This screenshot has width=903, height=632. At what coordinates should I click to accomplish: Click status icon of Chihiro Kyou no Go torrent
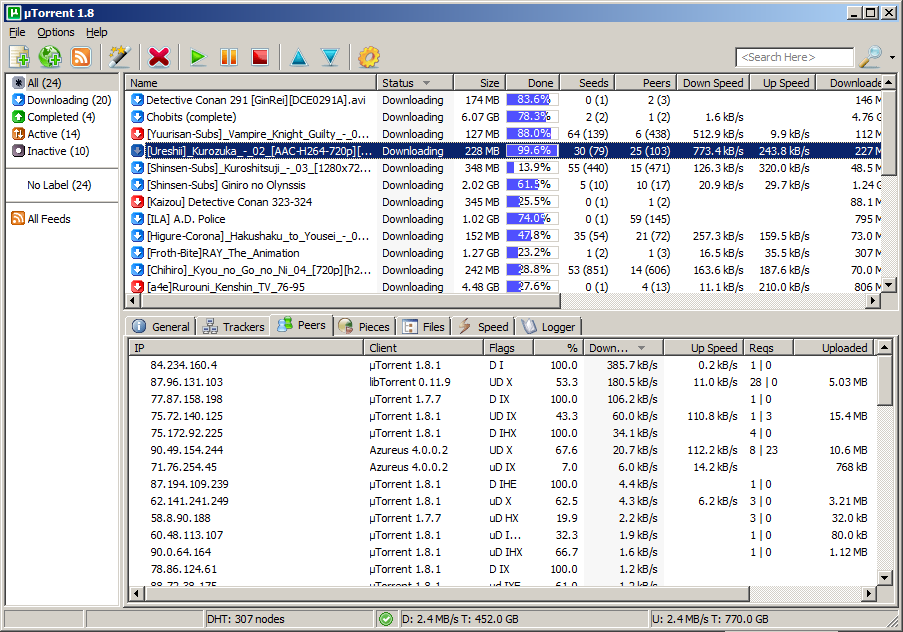click(x=137, y=270)
